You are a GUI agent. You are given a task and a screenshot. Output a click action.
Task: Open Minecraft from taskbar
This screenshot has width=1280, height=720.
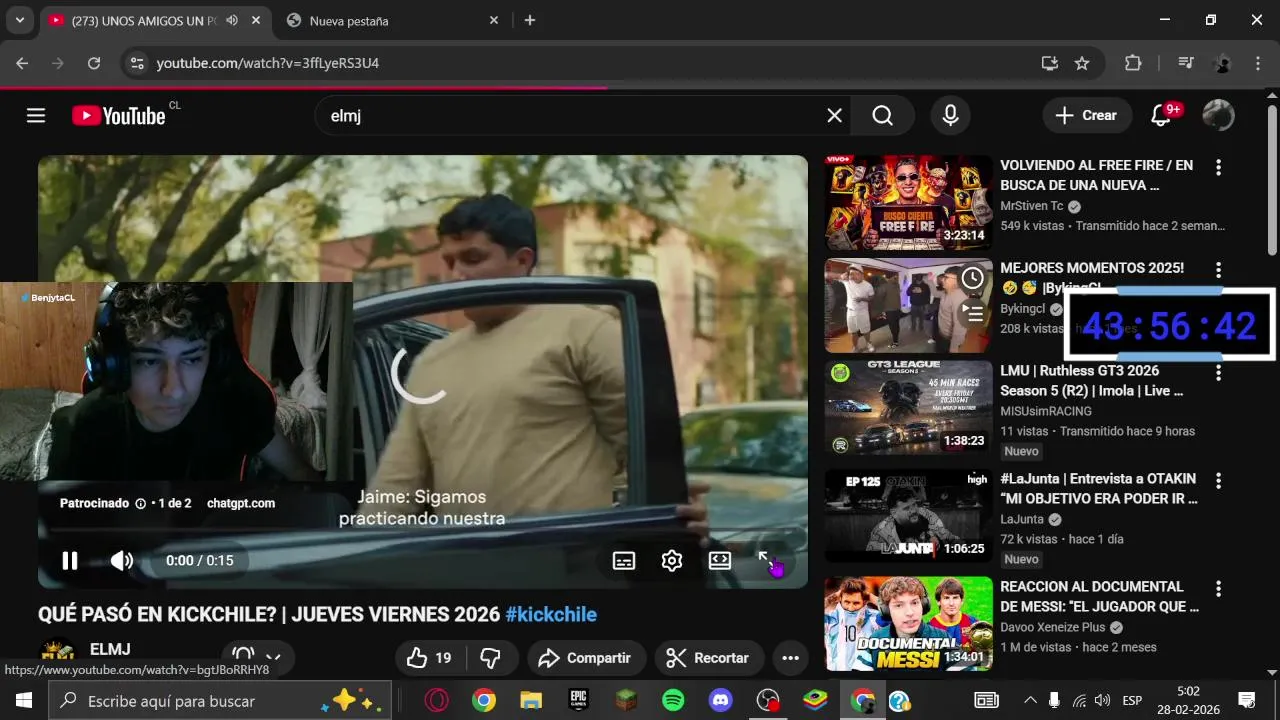click(x=626, y=701)
